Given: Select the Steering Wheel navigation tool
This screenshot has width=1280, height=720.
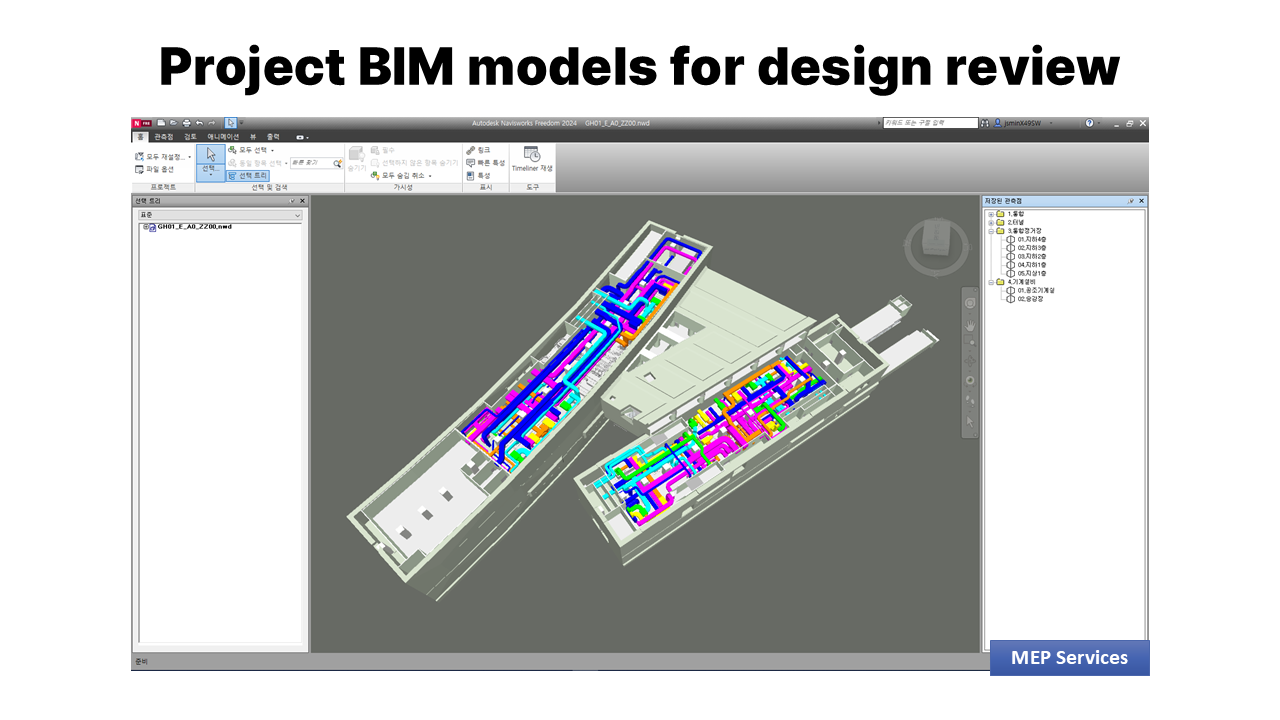Looking at the screenshot, I should pyautogui.click(x=969, y=304).
